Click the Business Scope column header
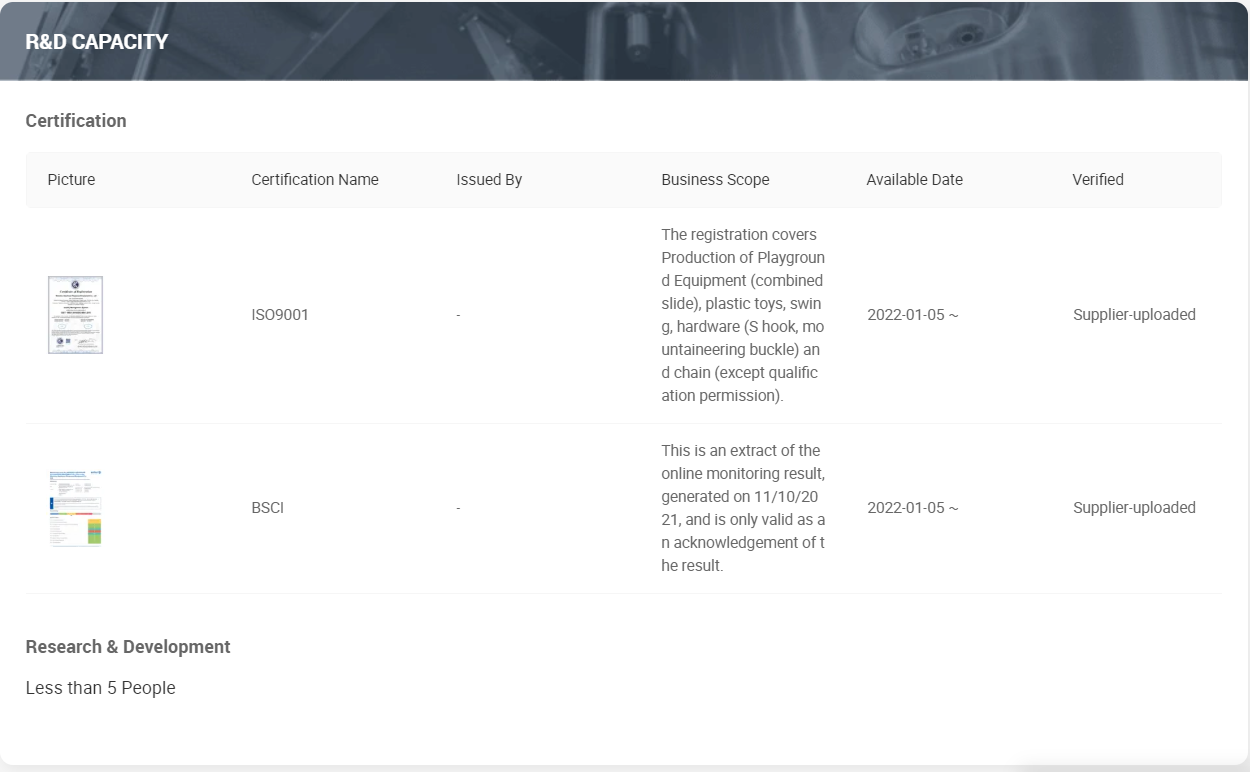 tap(715, 180)
